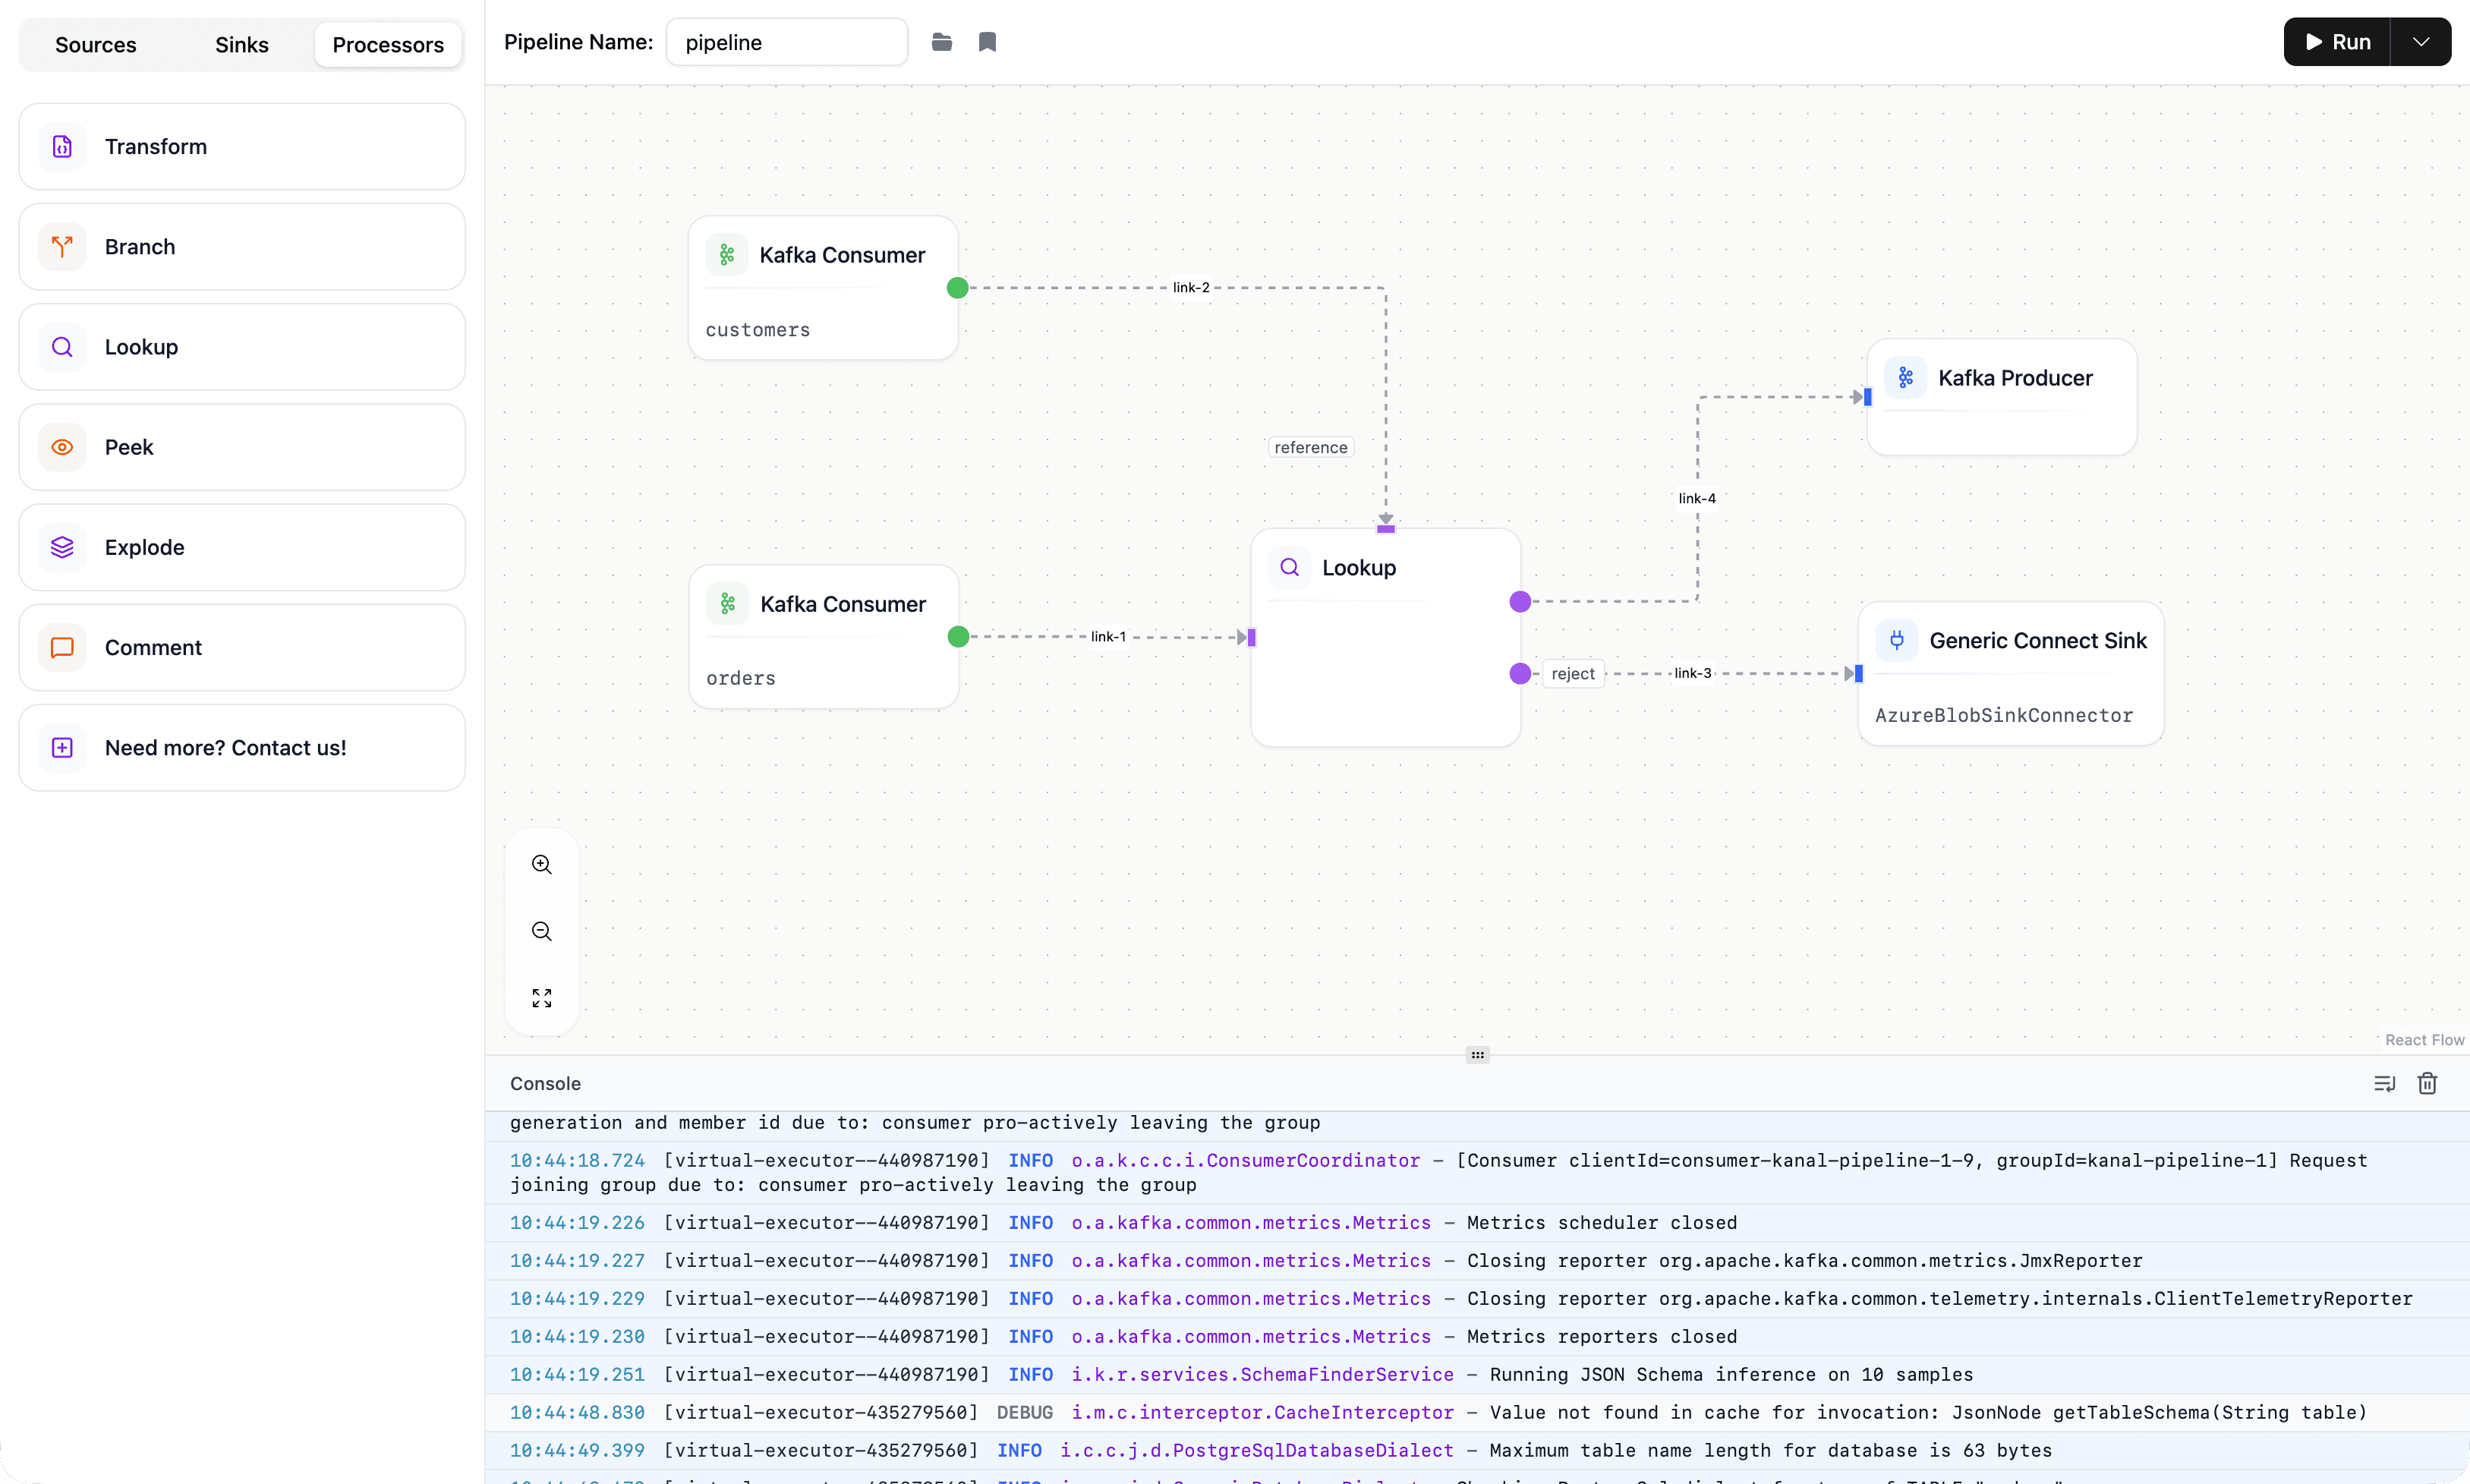This screenshot has width=2470, height=1484.
Task: Expand the Run options dropdown arrow
Action: click(x=2421, y=42)
